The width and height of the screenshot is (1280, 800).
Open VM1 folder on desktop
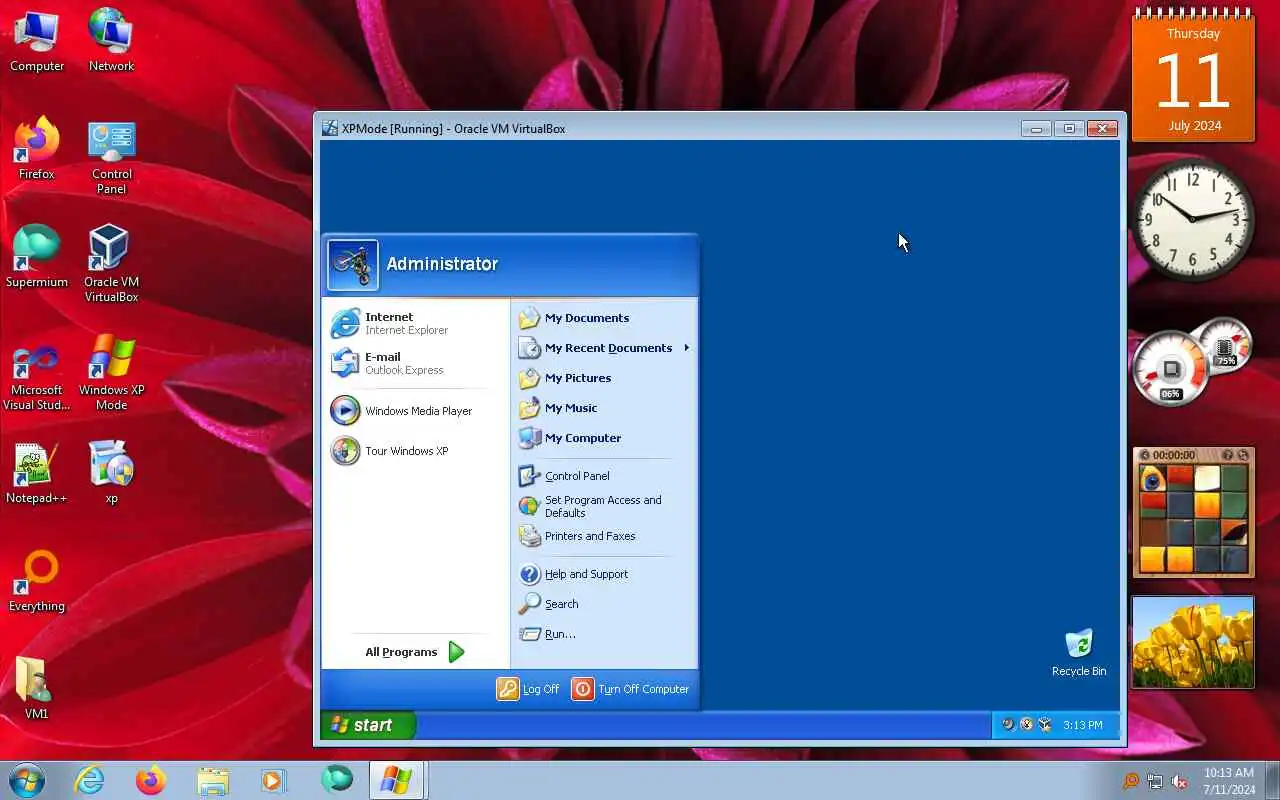37,688
